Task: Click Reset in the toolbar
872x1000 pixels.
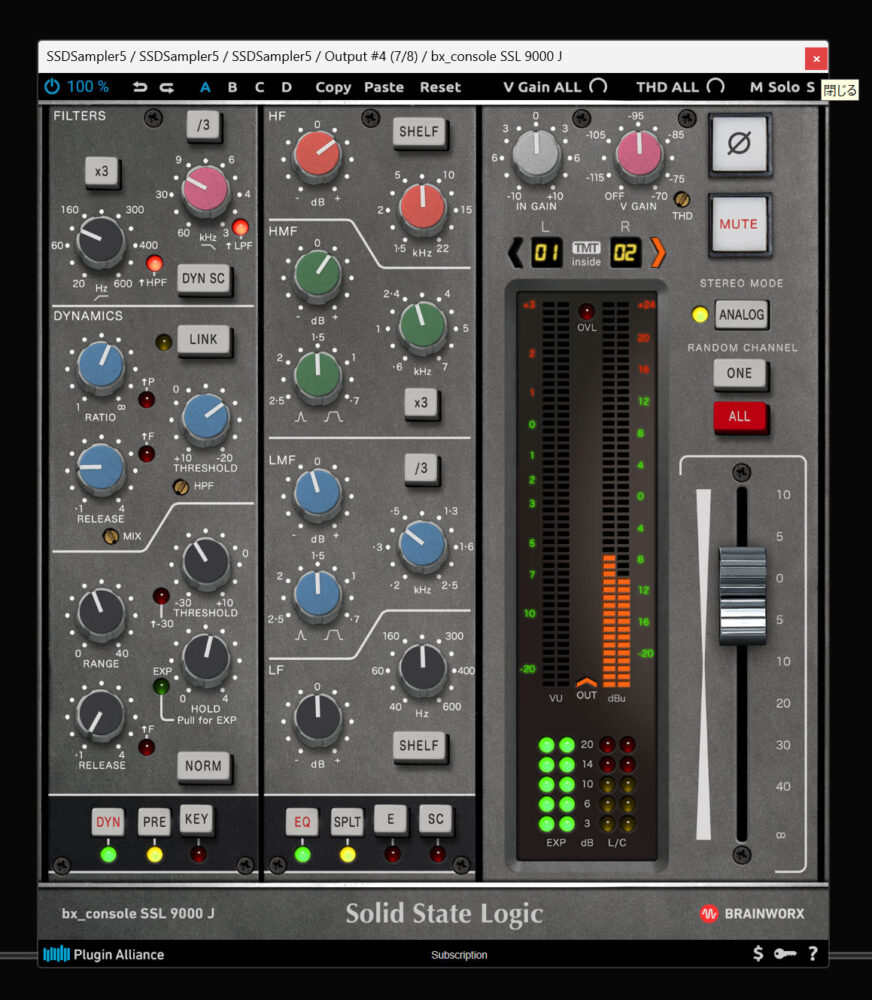Action: pos(440,87)
